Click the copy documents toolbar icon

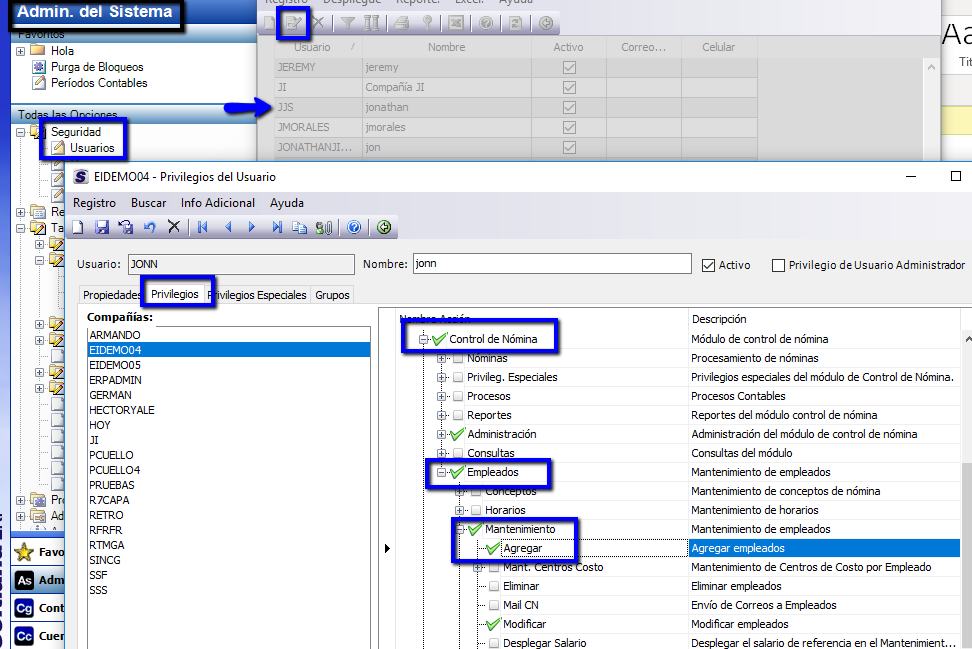(299, 227)
